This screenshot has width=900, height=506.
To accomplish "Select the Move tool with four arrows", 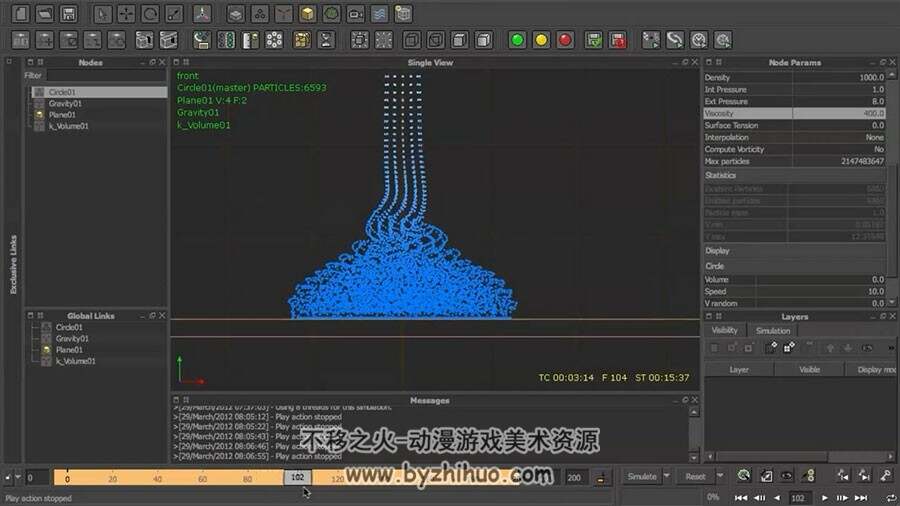I will pyautogui.click(x=126, y=13).
